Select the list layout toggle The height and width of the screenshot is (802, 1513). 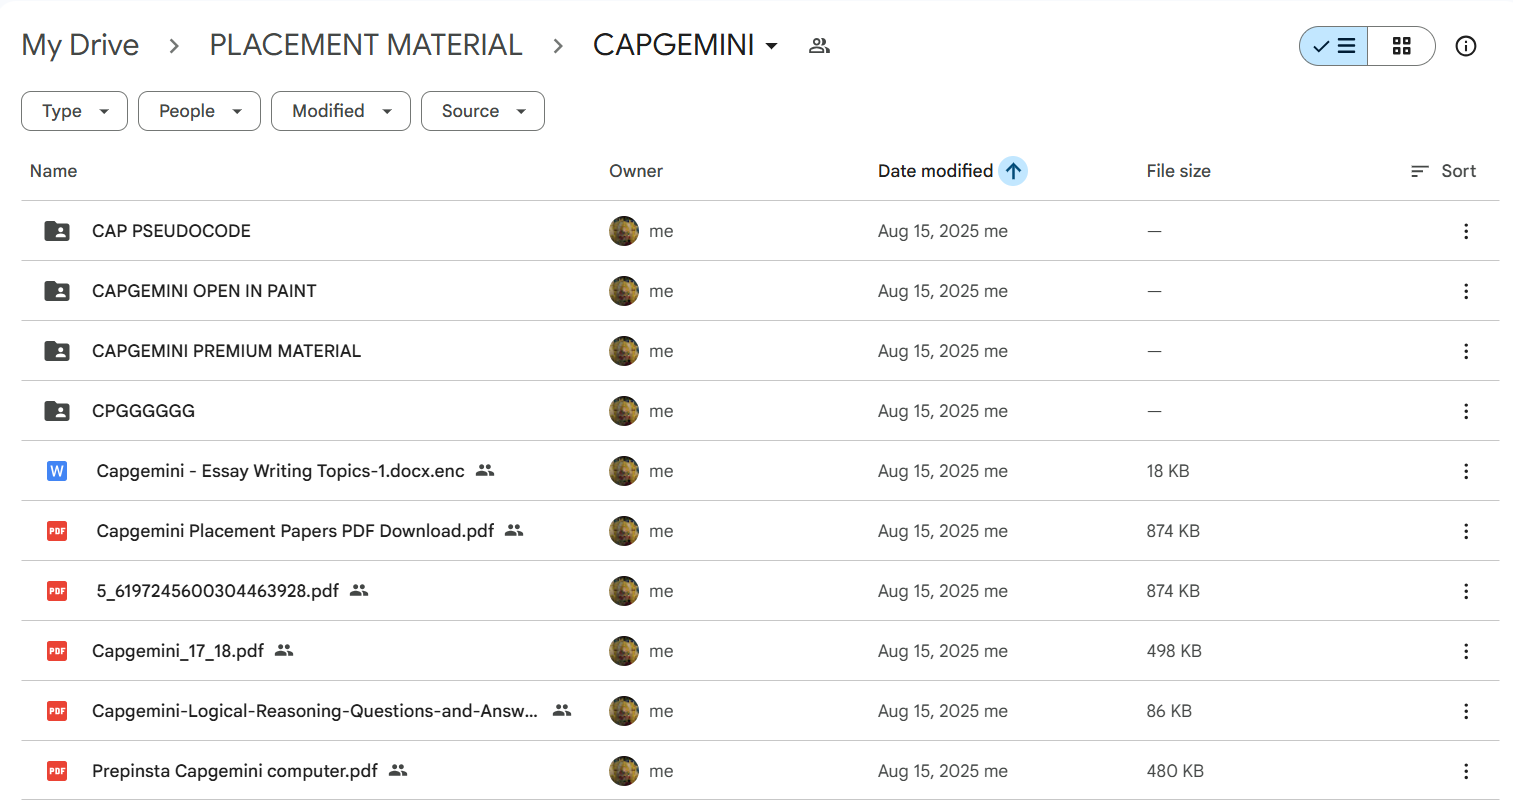[1332, 45]
